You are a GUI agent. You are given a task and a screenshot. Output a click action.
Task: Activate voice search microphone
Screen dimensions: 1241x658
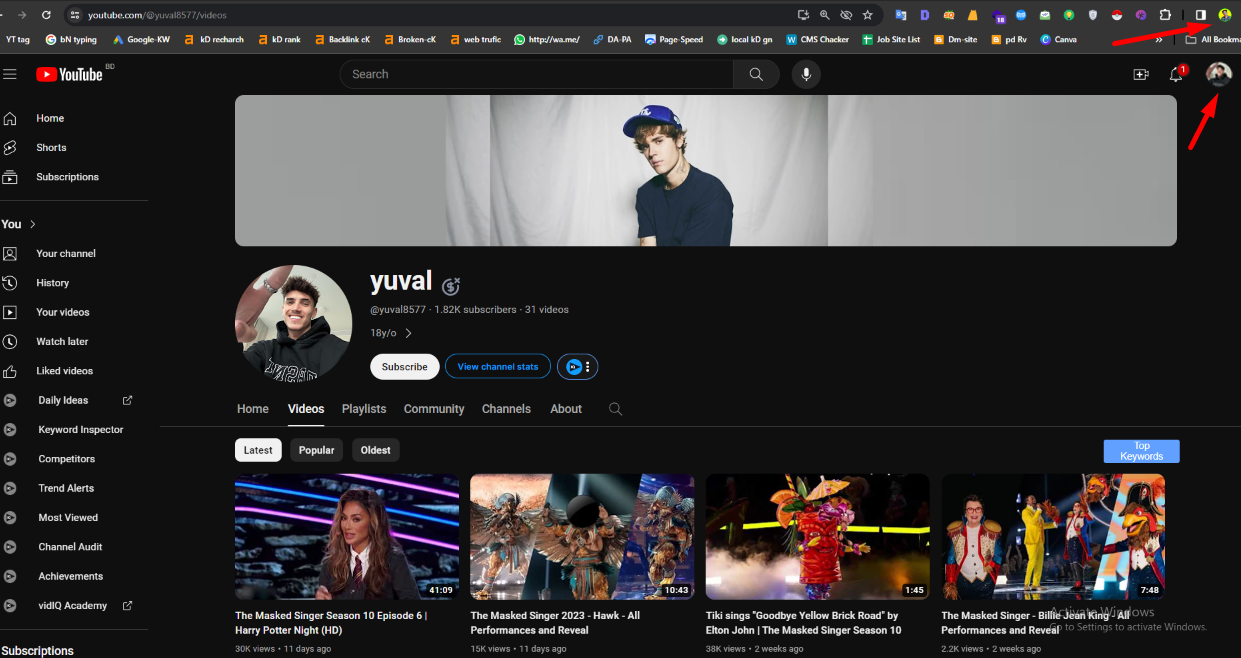pyautogui.click(x=806, y=74)
